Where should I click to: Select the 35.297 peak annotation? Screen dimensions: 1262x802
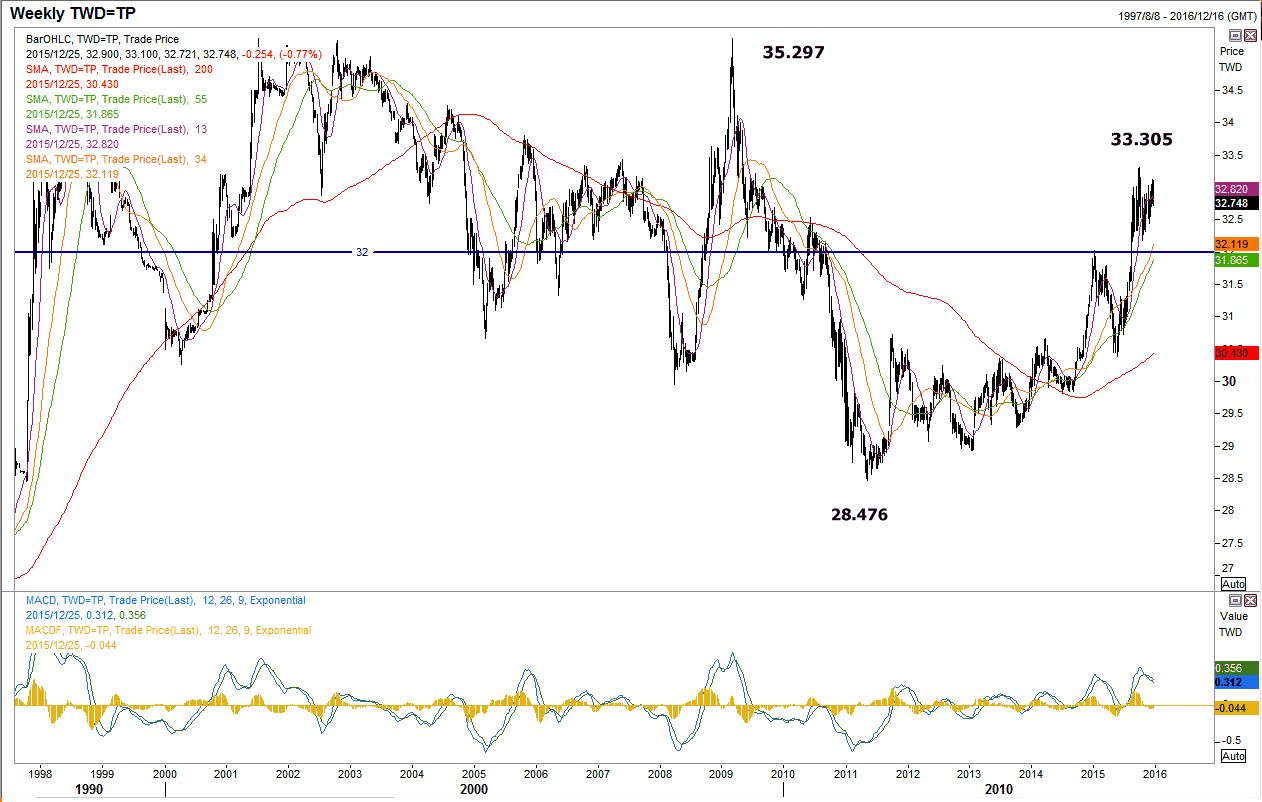793,52
